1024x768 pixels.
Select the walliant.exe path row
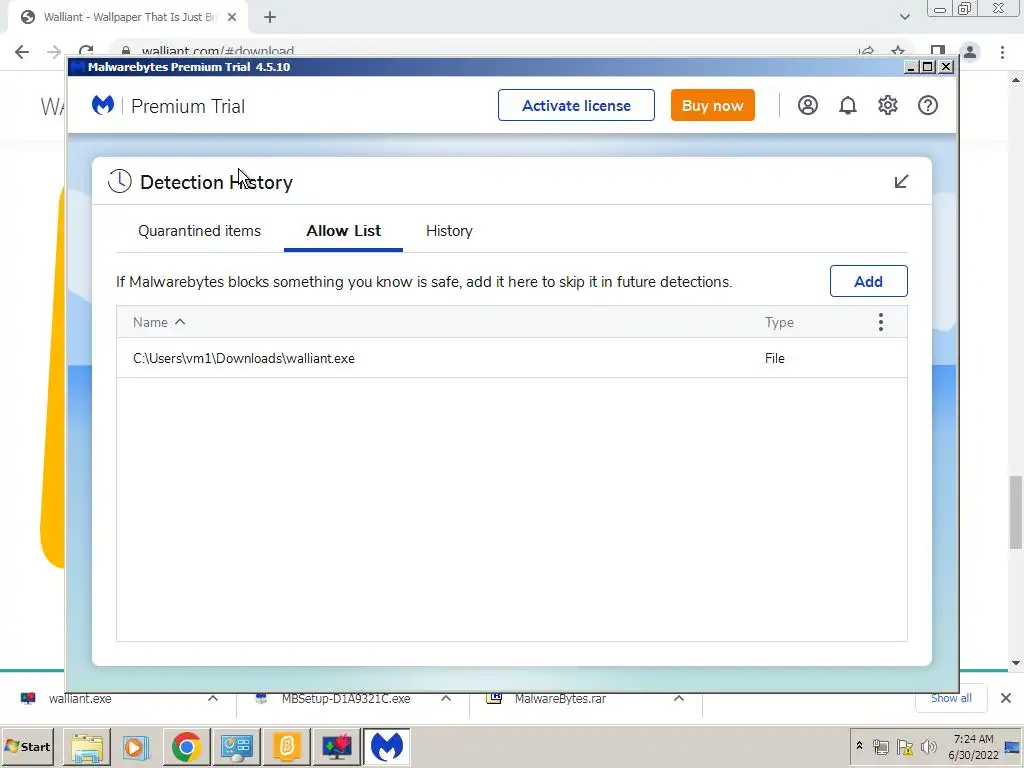(x=512, y=358)
